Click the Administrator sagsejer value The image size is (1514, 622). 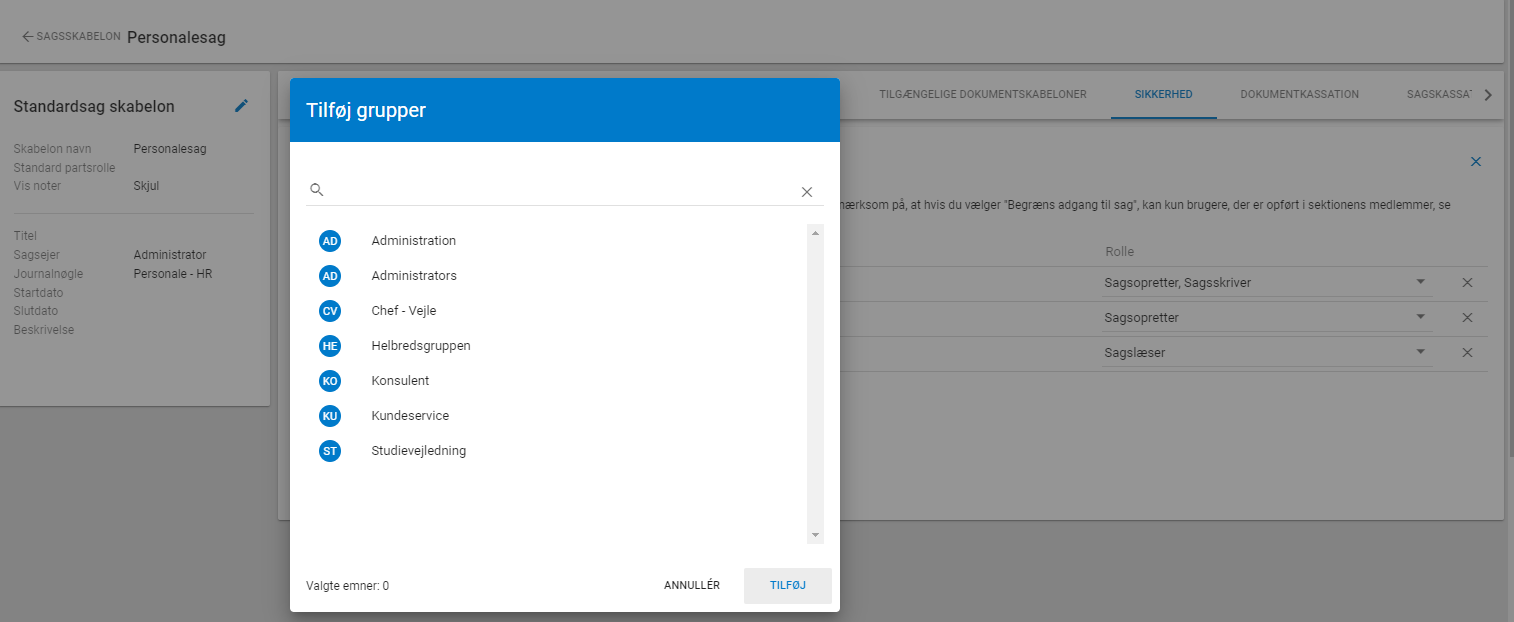170,255
